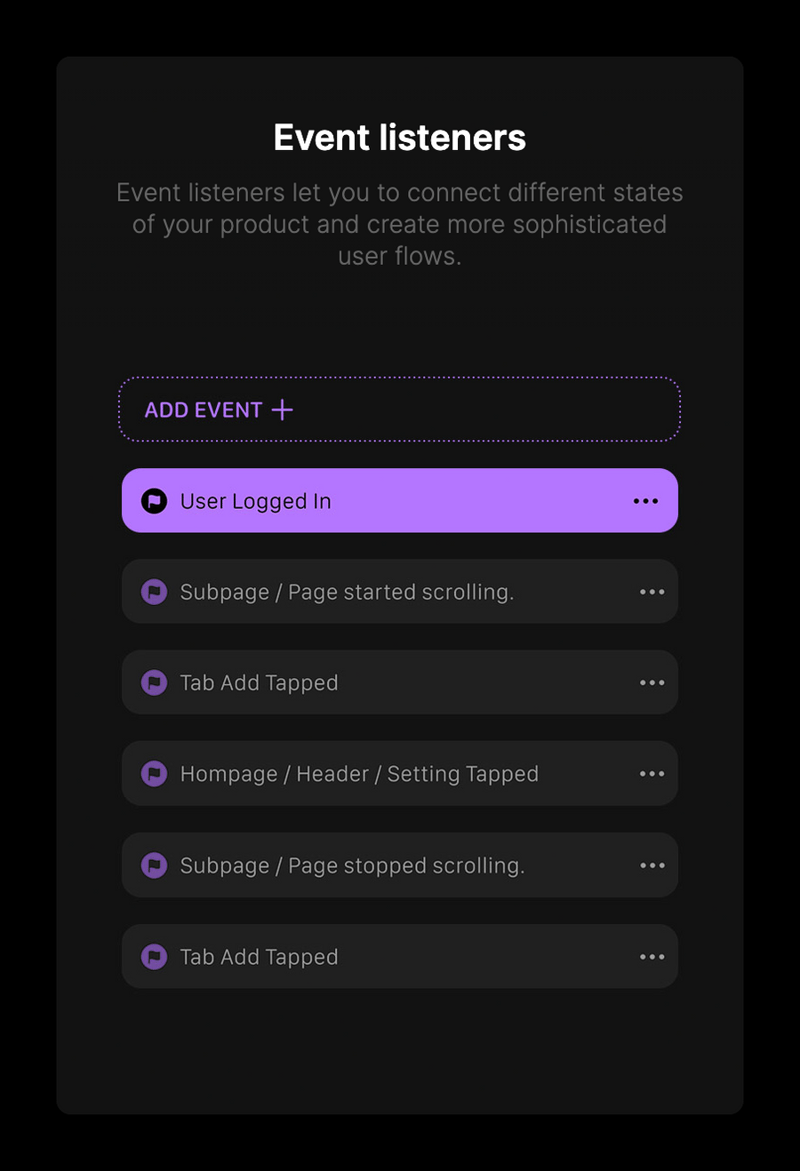Click the flag icon next to Tab Add Tapped
This screenshot has height=1171, width=800.
[x=154, y=682]
